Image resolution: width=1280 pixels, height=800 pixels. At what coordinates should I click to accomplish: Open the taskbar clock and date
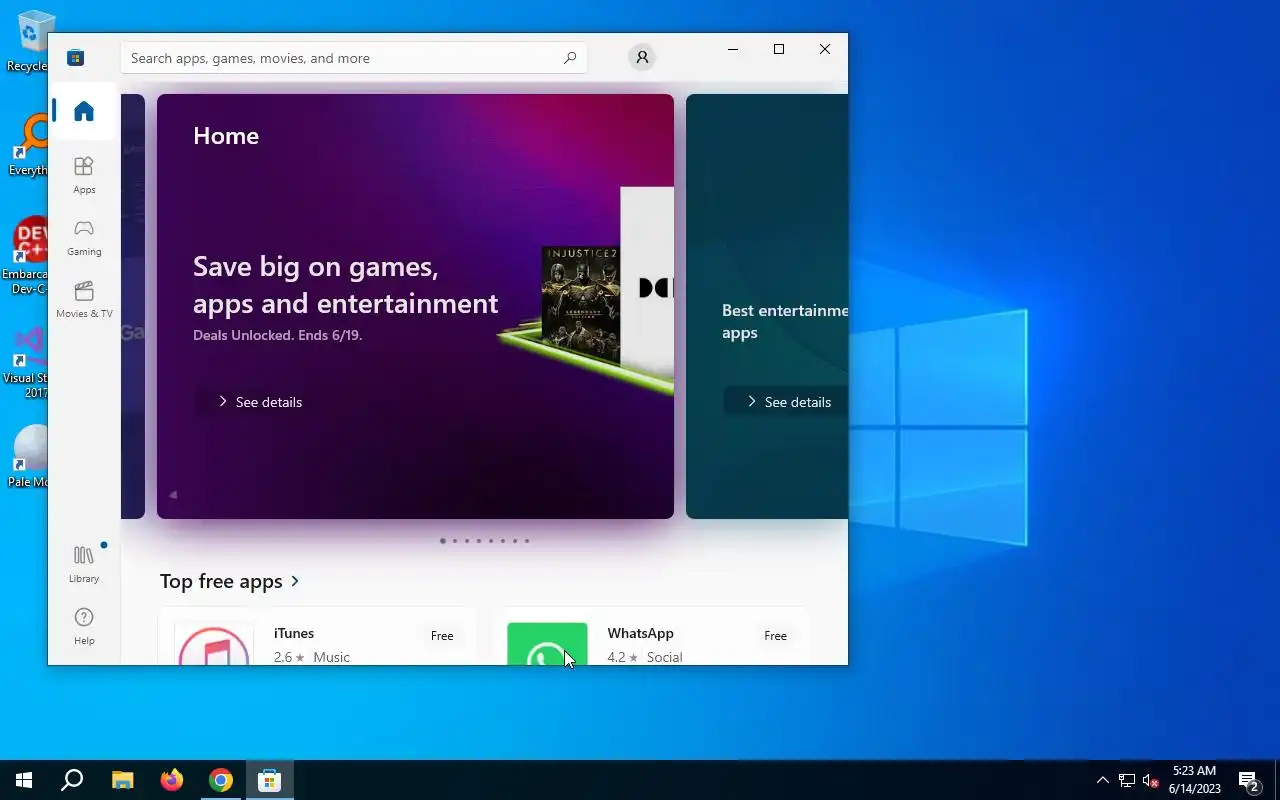pos(1194,780)
